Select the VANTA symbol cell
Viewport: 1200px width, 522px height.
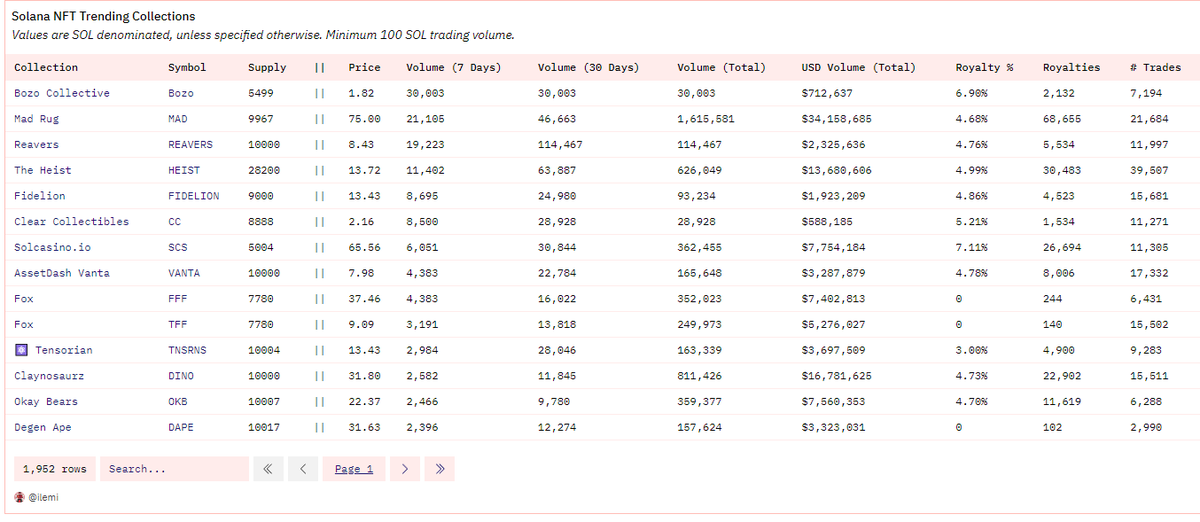(x=184, y=273)
